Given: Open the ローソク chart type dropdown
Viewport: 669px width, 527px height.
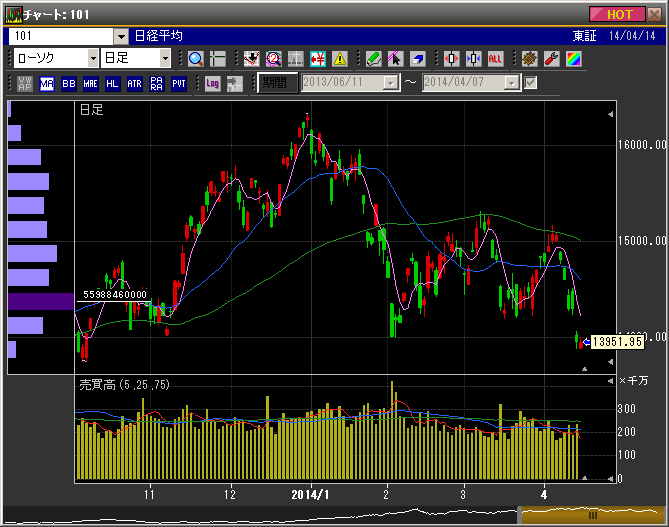Looking at the screenshot, I should pyautogui.click(x=93, y=59).
